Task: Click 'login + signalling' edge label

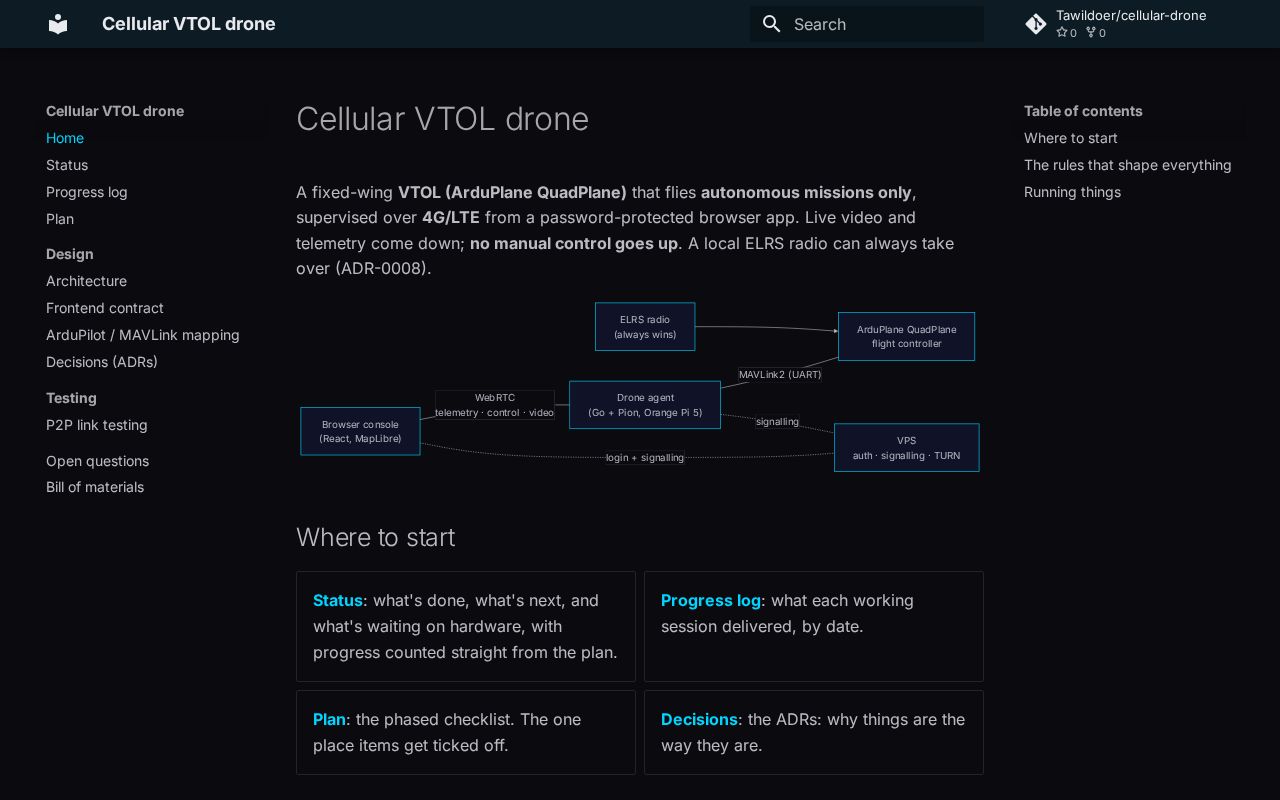Action: (645, 457)
